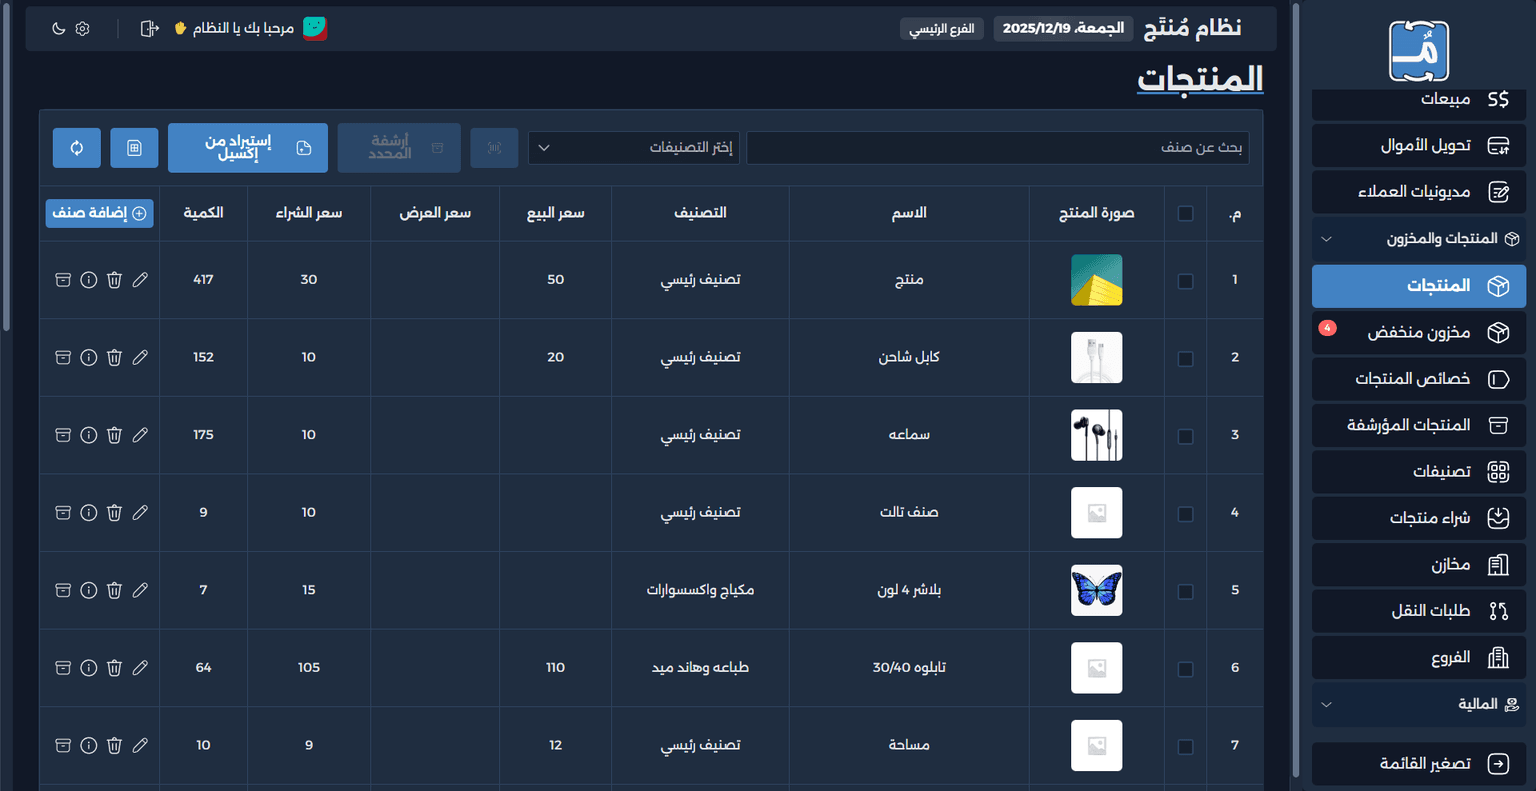
Task: Click the إضافة صنف button
Action: click(x=99, y=213)
